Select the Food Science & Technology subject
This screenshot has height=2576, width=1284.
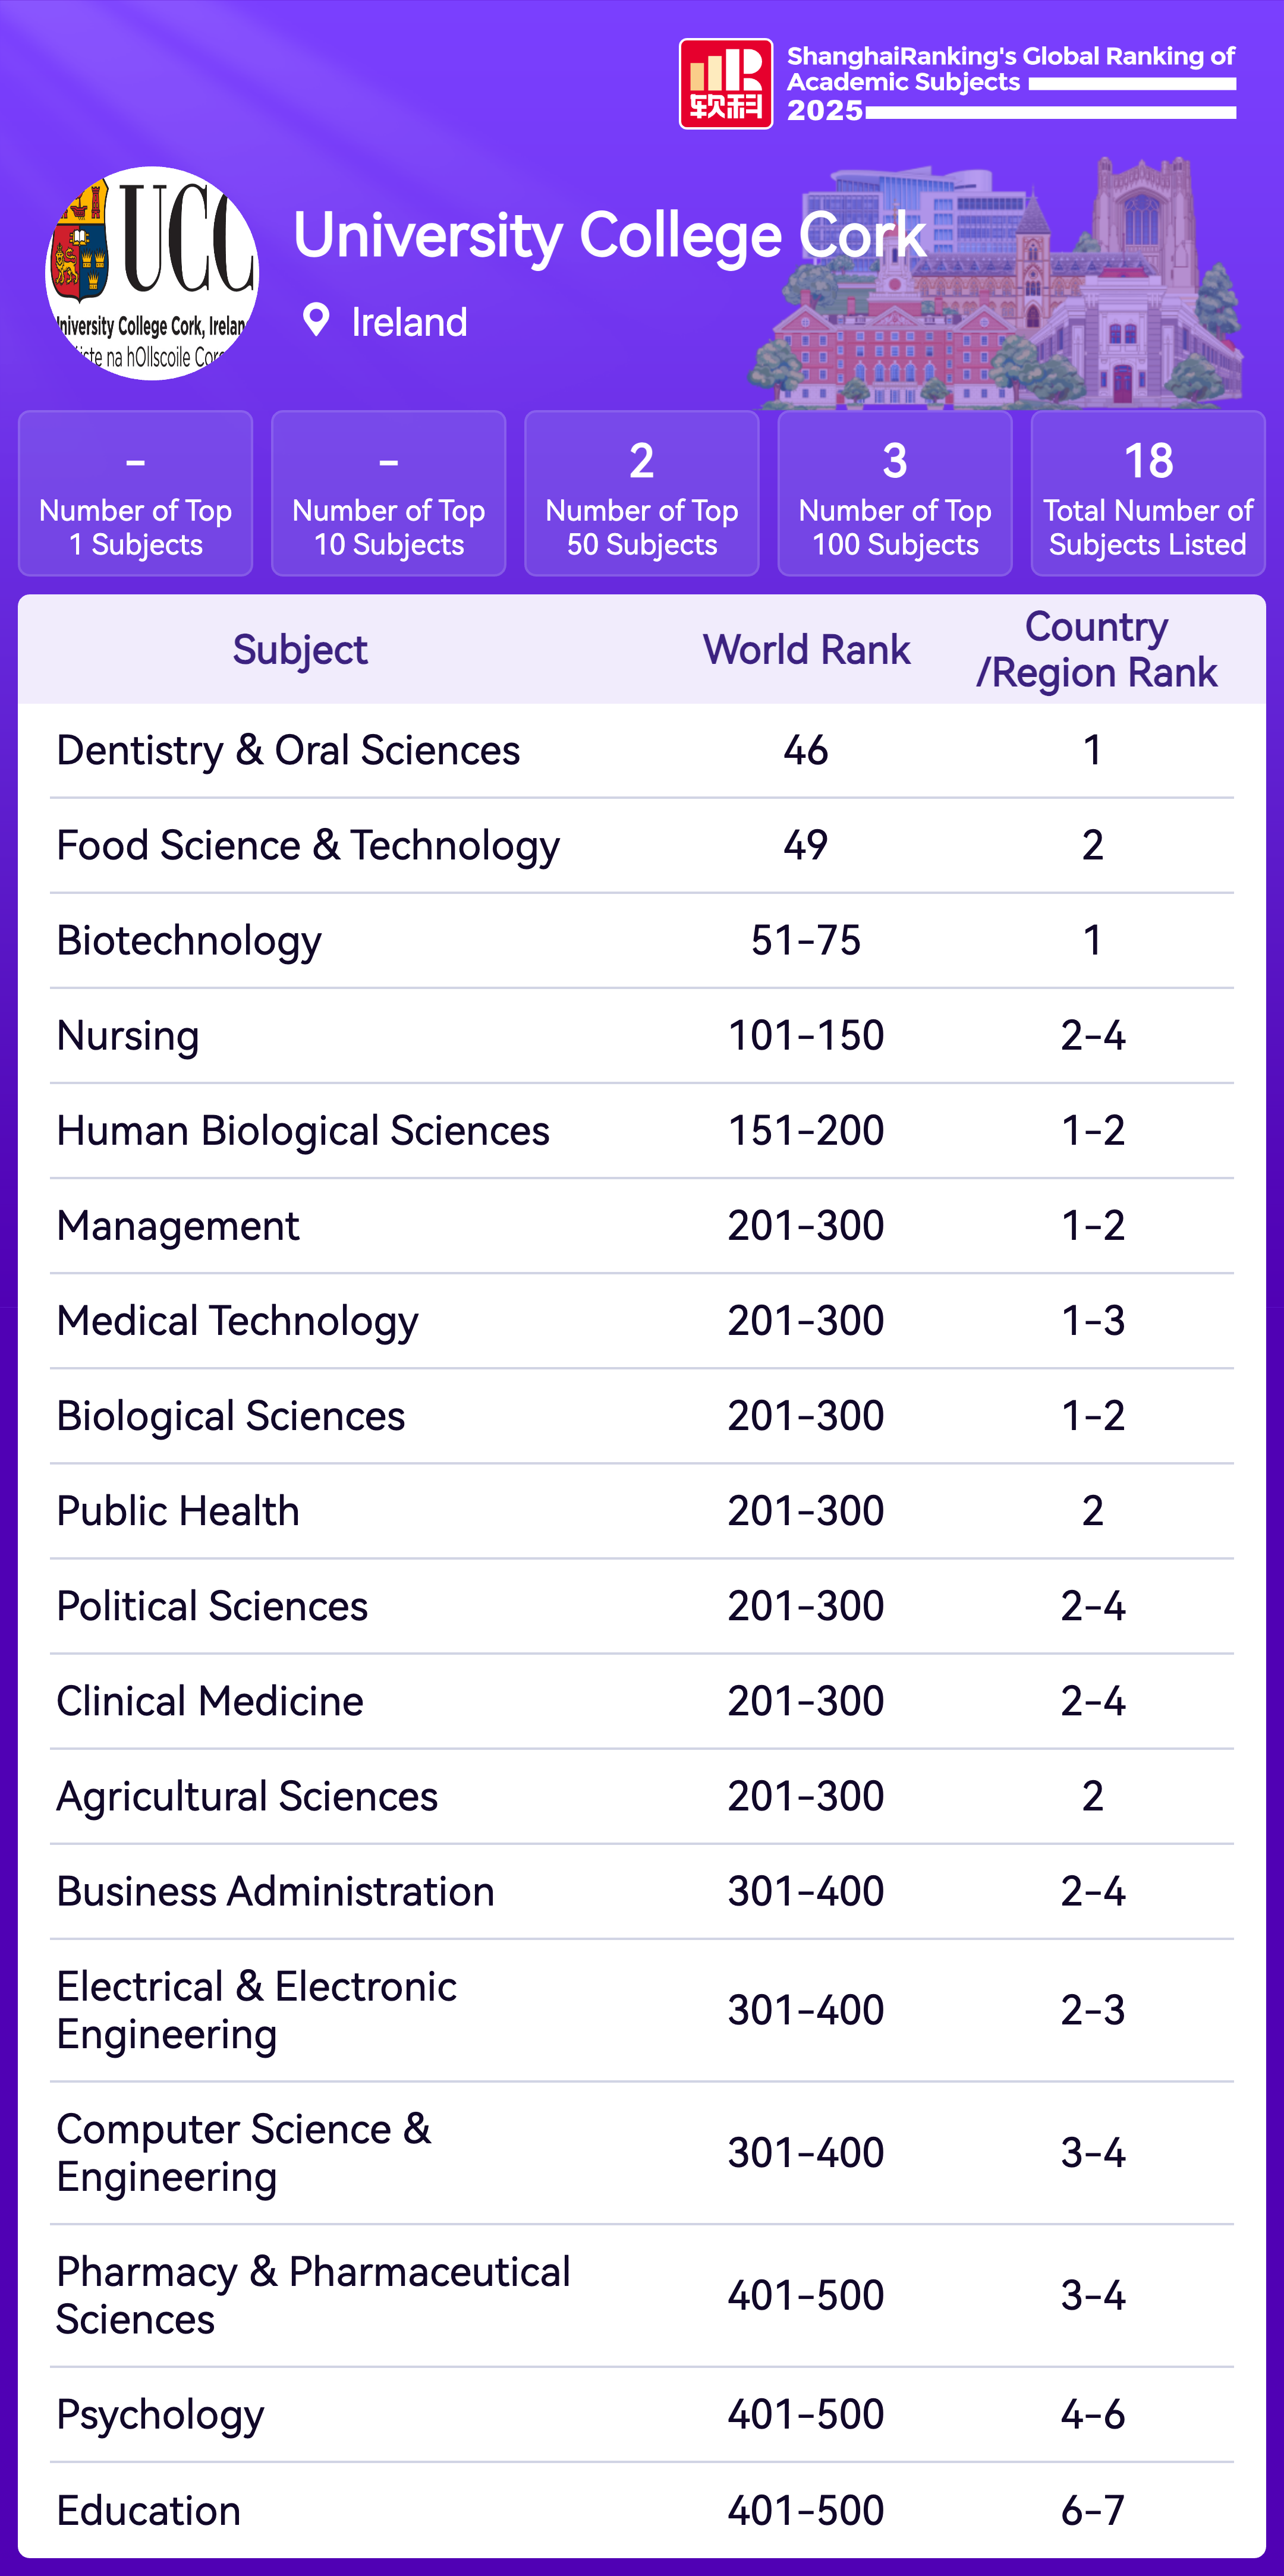pyautogui.click(x=308, y=846)
